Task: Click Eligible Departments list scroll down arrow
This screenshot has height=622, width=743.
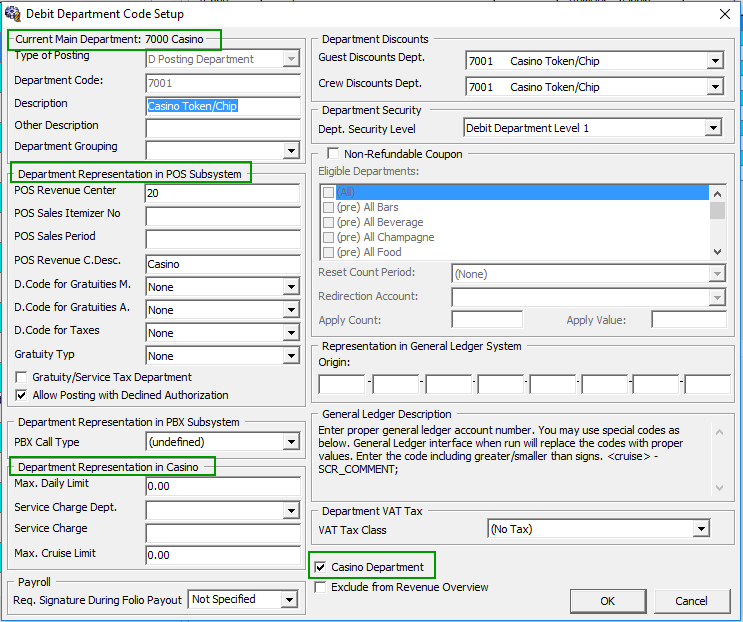Action: (717, 252)
